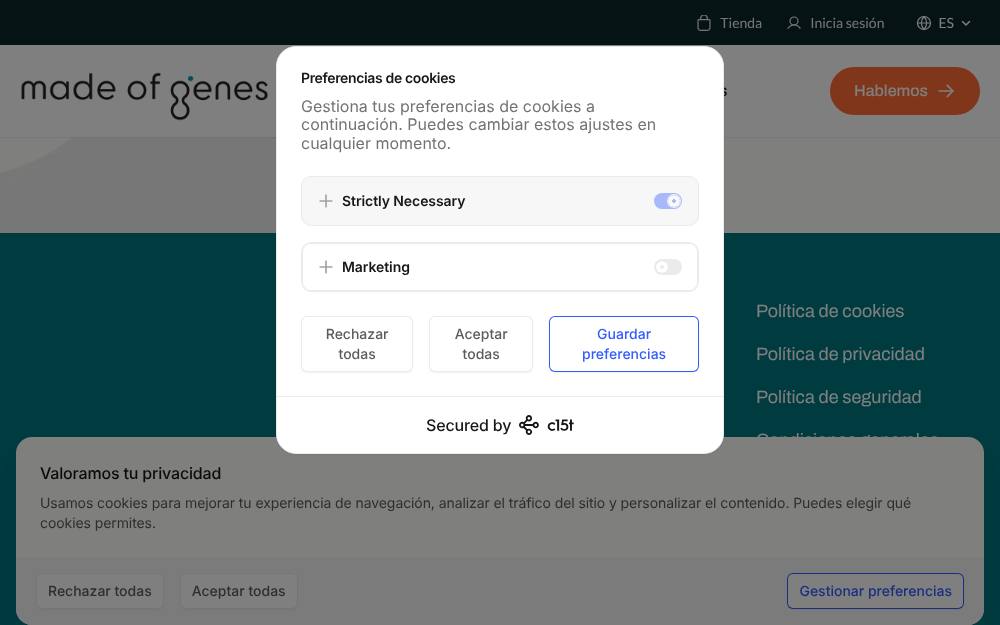Open Política de cookies link
This screenshot has height=625, width=1000.
(x=830, y=311)
